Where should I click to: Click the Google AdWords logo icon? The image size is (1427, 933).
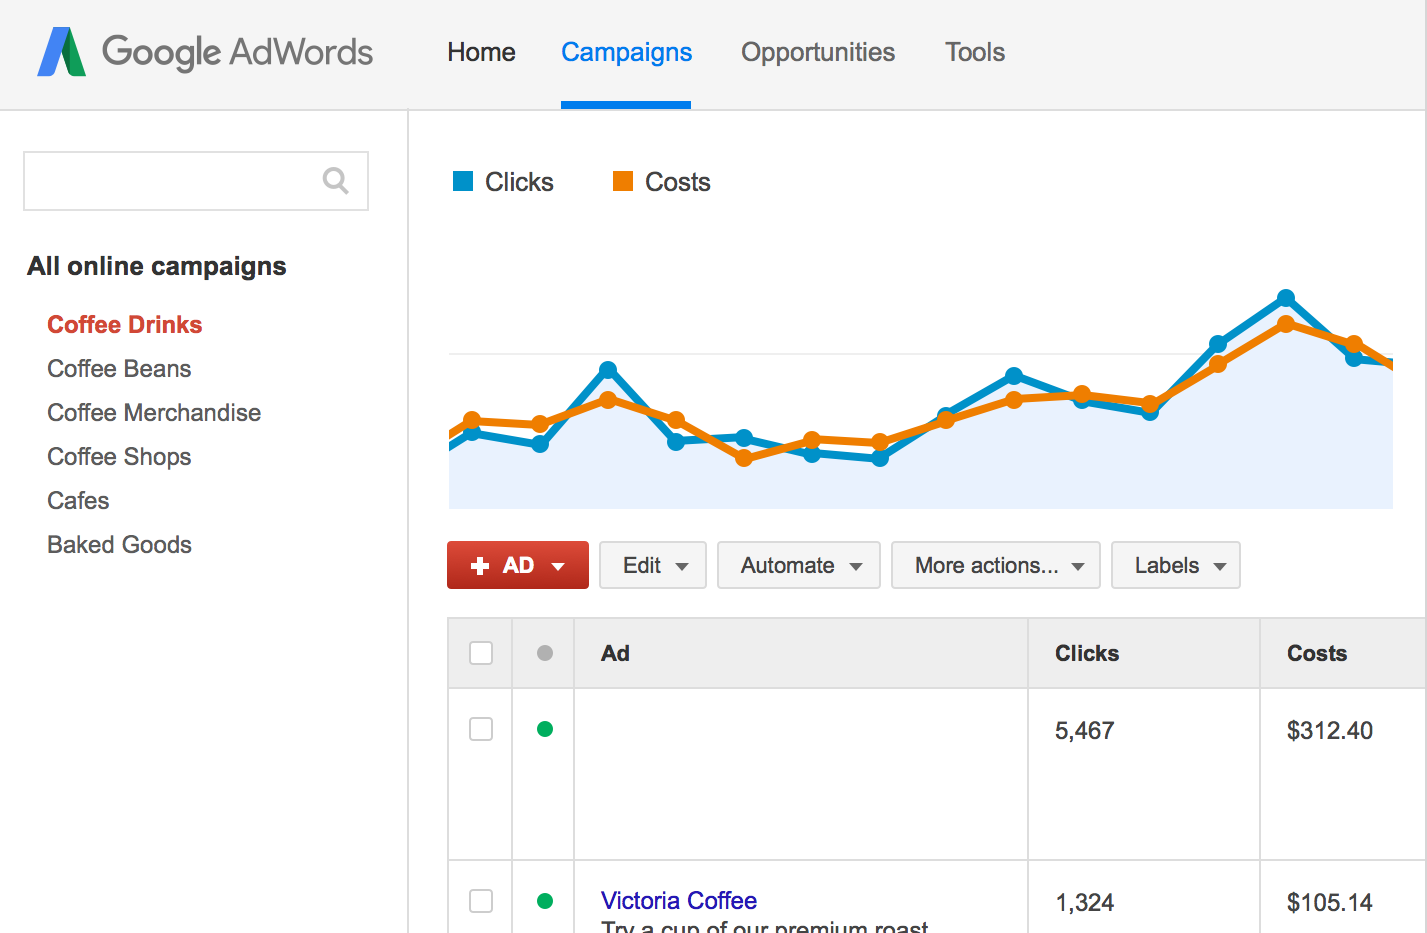(61, 52)
